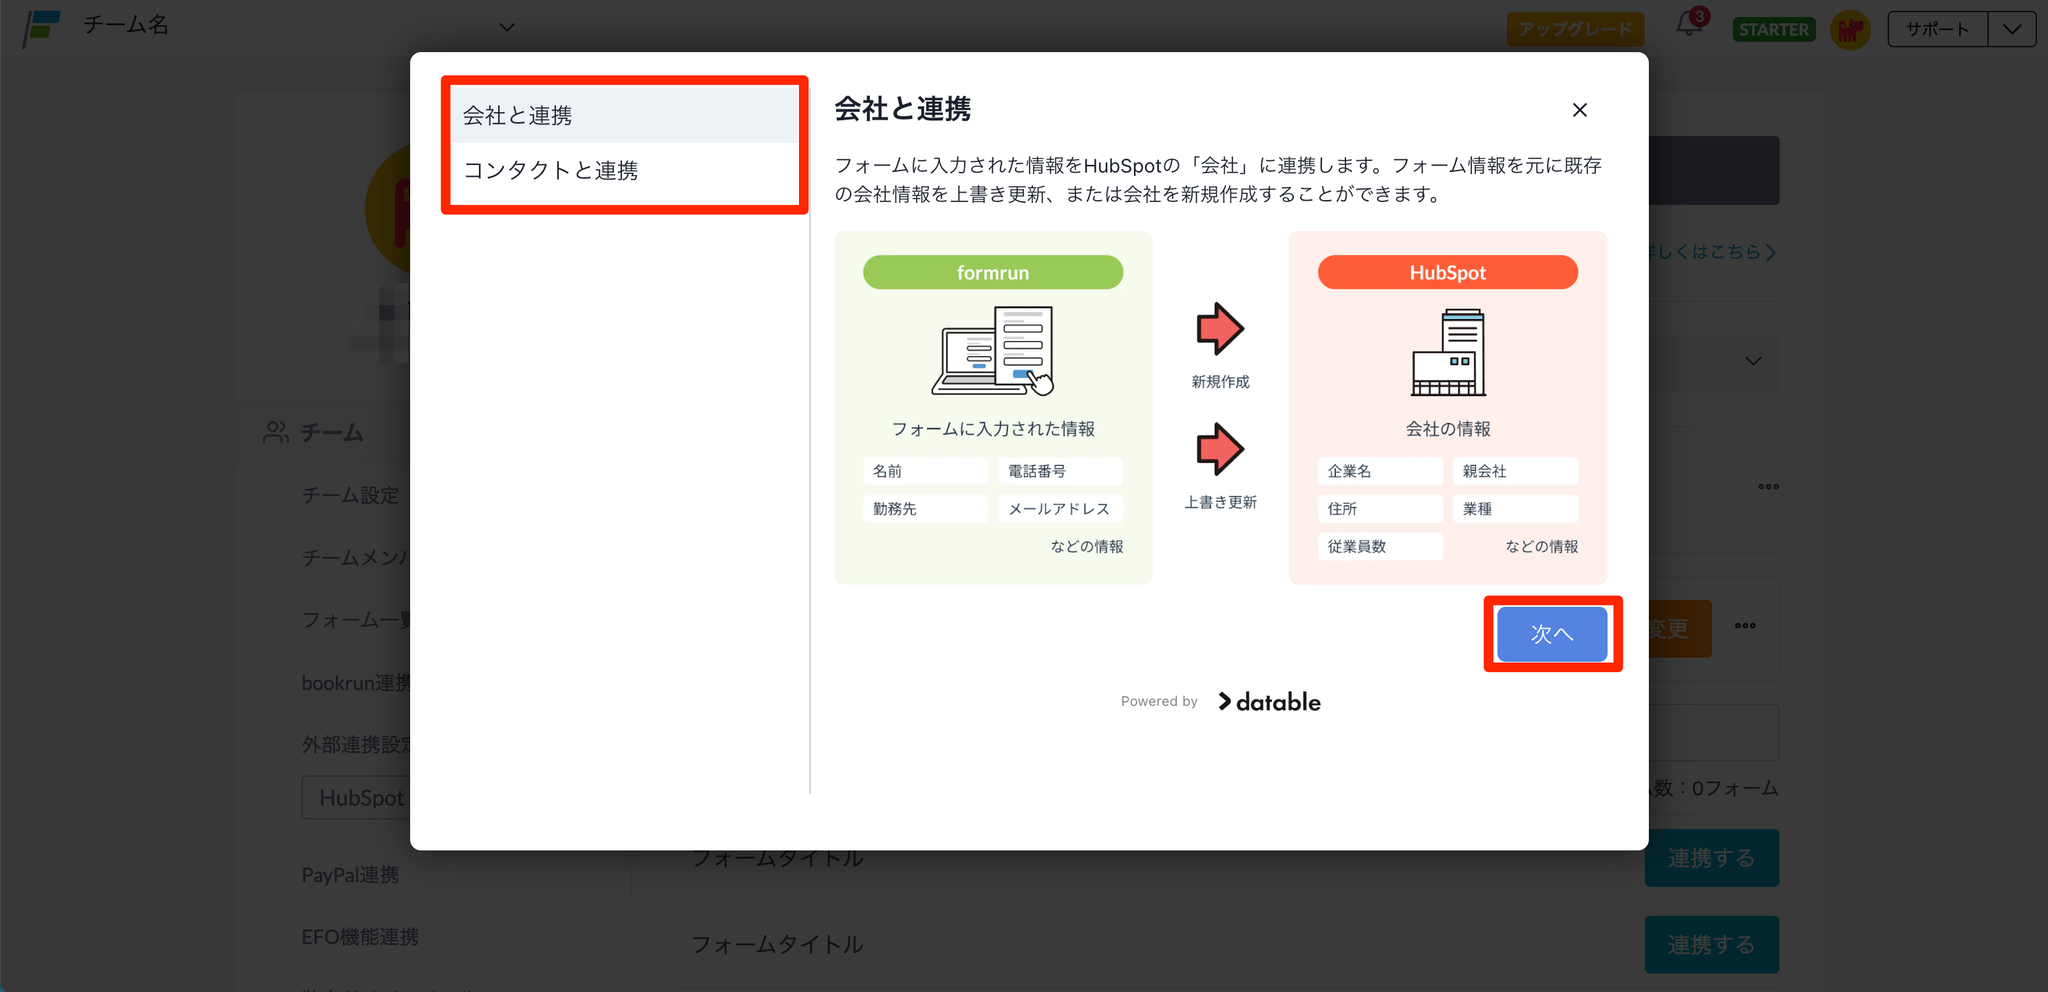Open EFO機能連携 in the sidebar
Image resolution: width=2048 pixels, height=992 pixels.
click(360, 937)
